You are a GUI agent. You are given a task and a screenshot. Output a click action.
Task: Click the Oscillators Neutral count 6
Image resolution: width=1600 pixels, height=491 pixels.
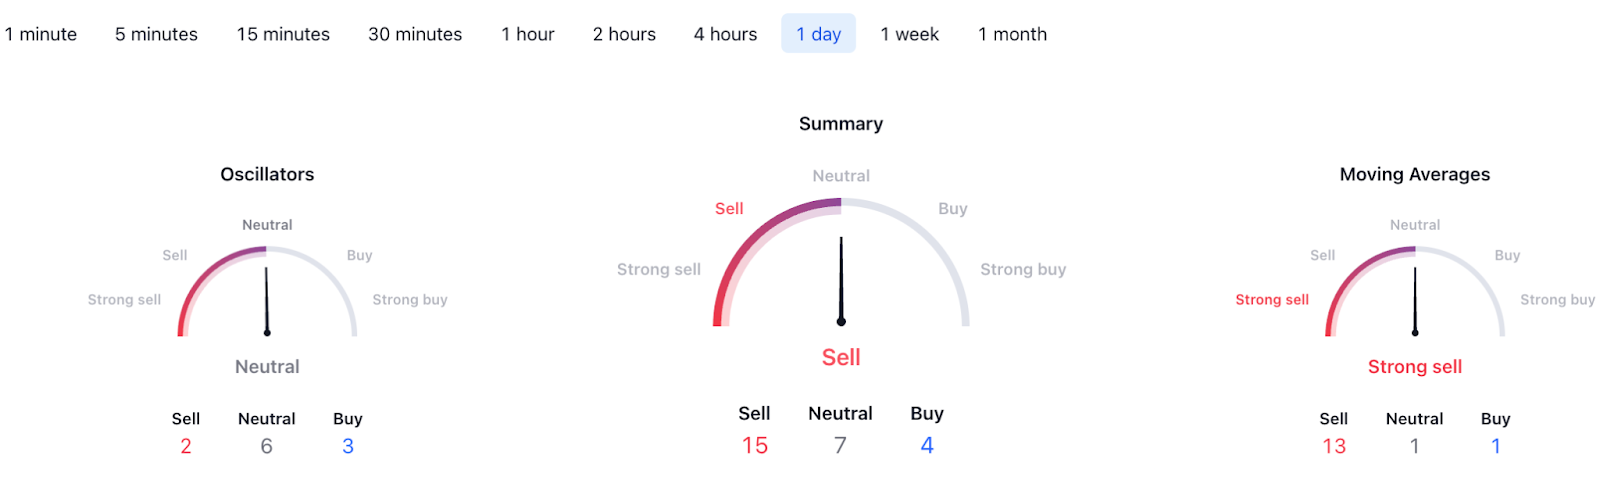(267, 446)
